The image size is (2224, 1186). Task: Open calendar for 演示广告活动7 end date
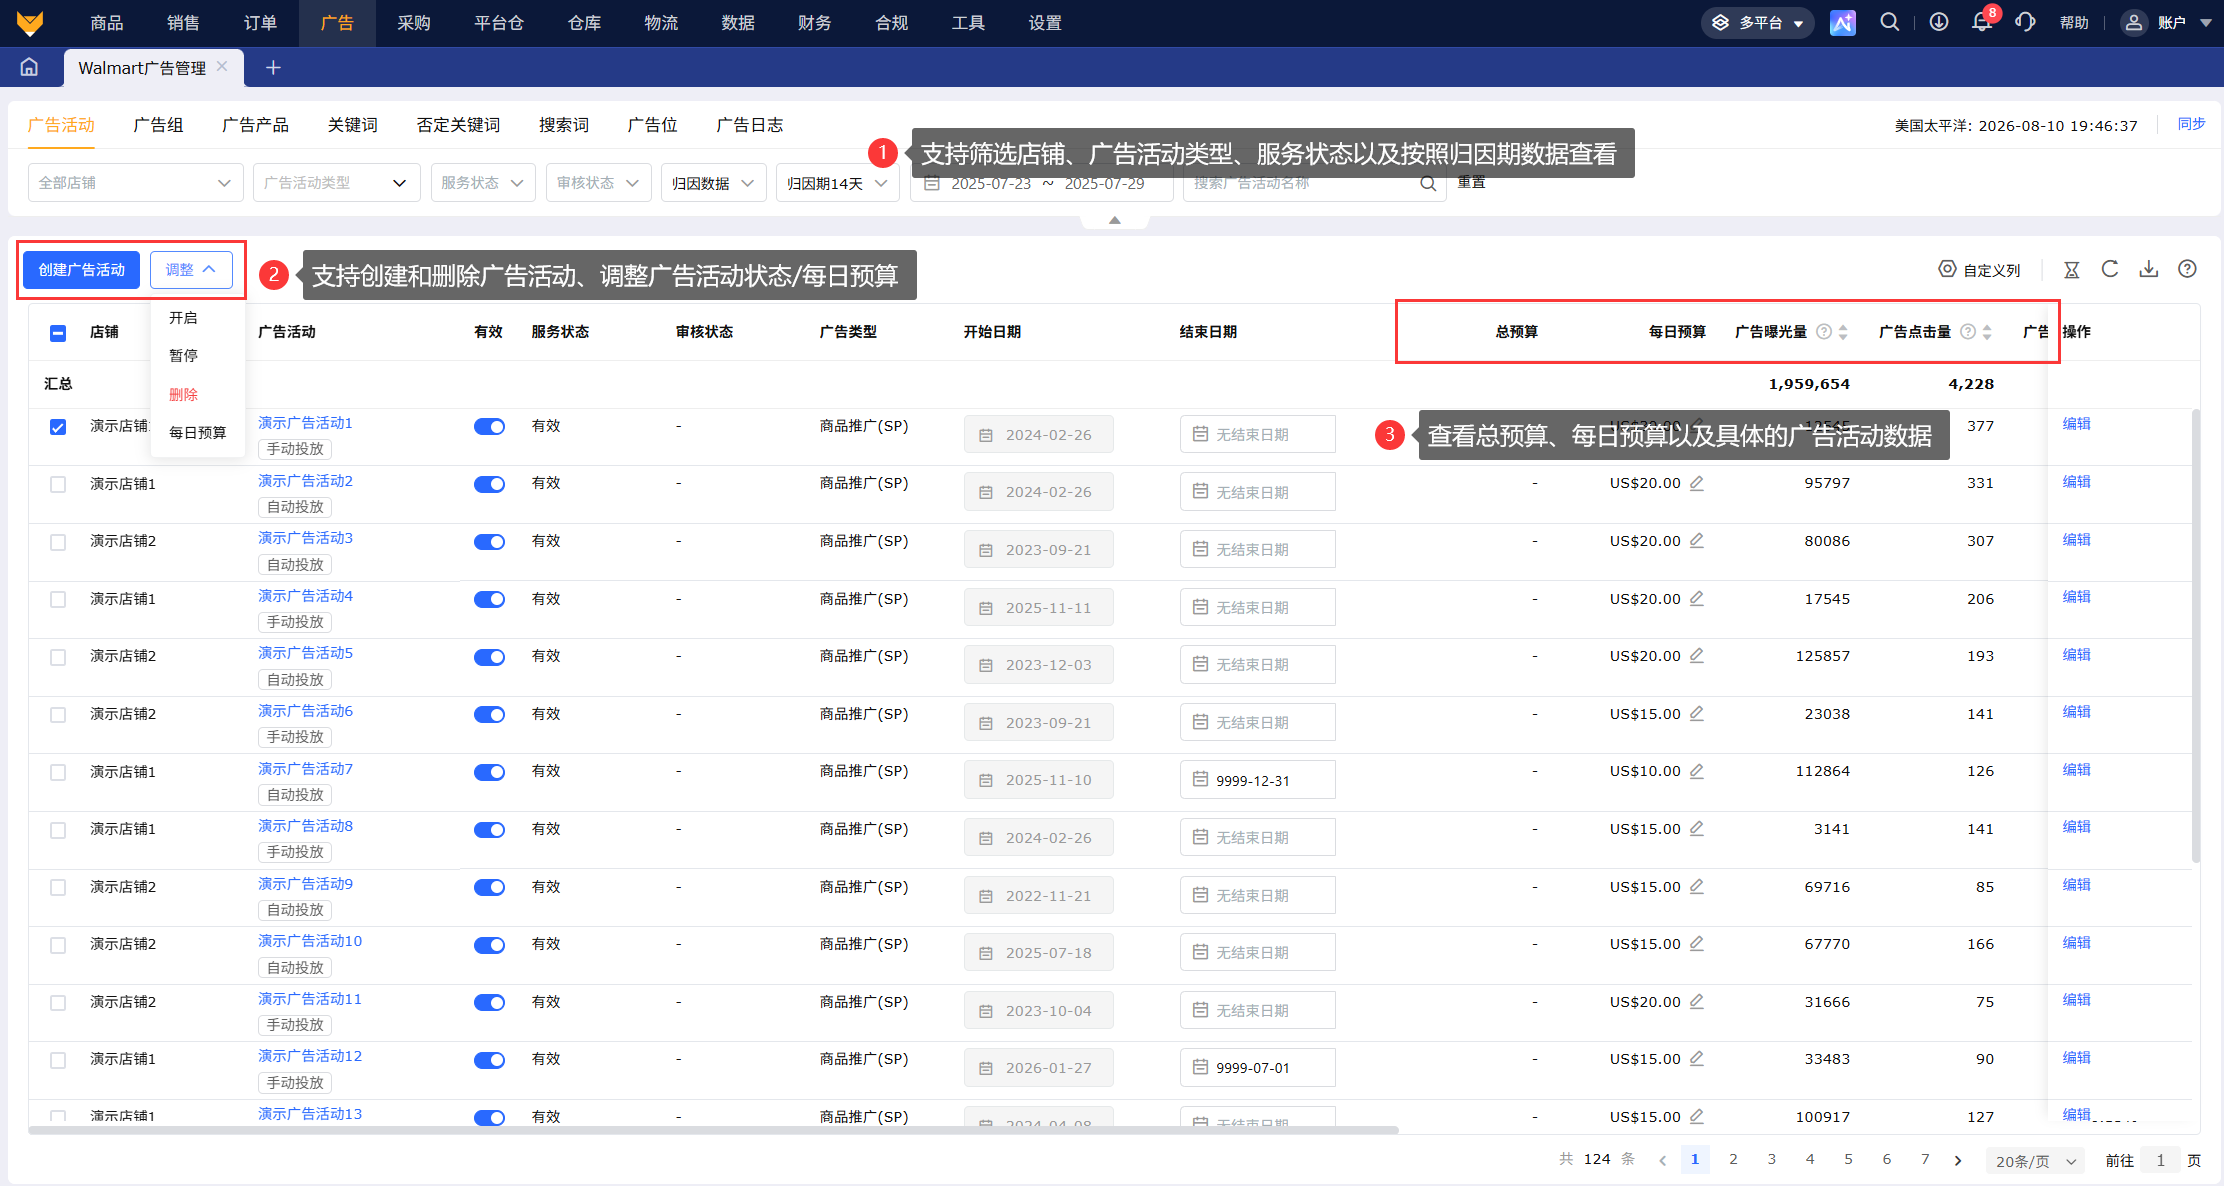(x=1200, y=780)
